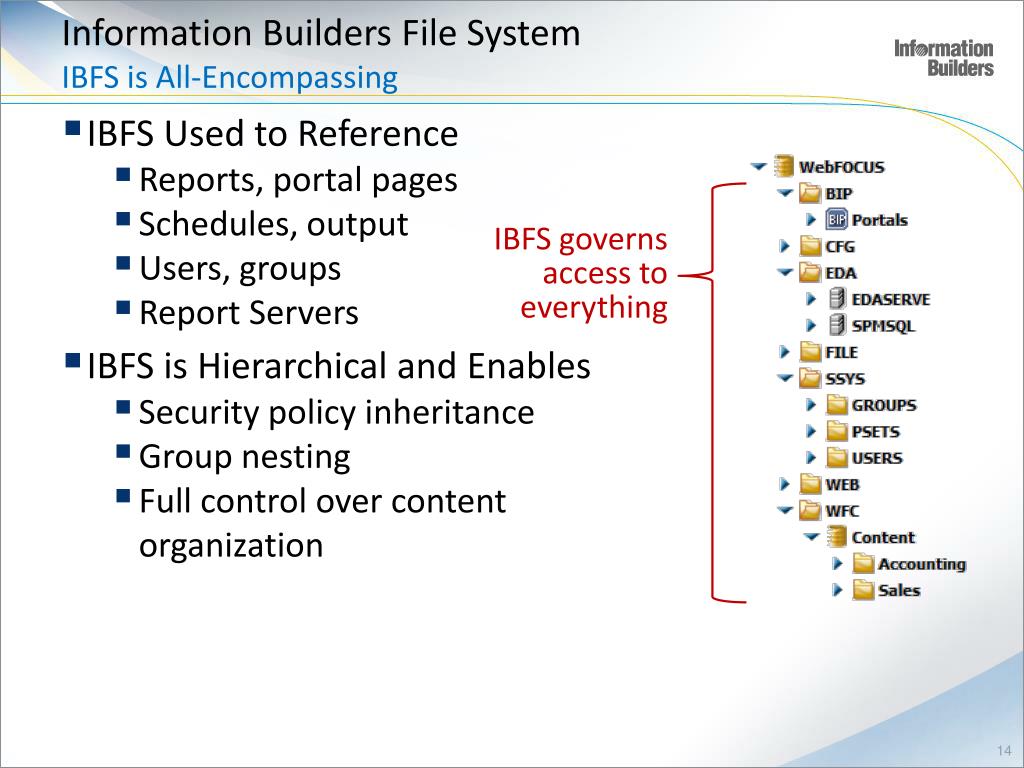Expand the GROUPS node arrow

click(x=812, y=405)
